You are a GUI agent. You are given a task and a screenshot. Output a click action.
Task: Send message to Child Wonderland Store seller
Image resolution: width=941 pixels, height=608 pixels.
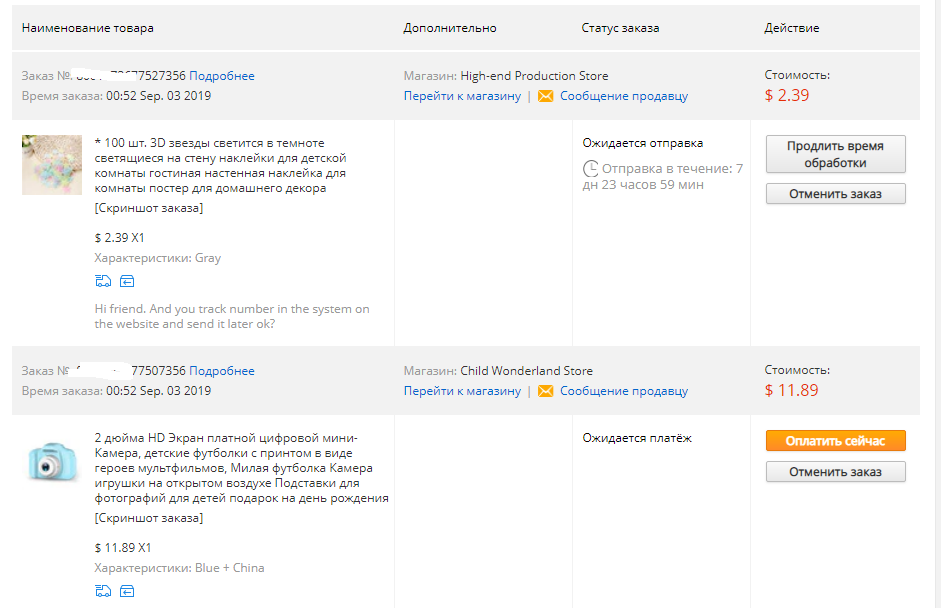624,391
